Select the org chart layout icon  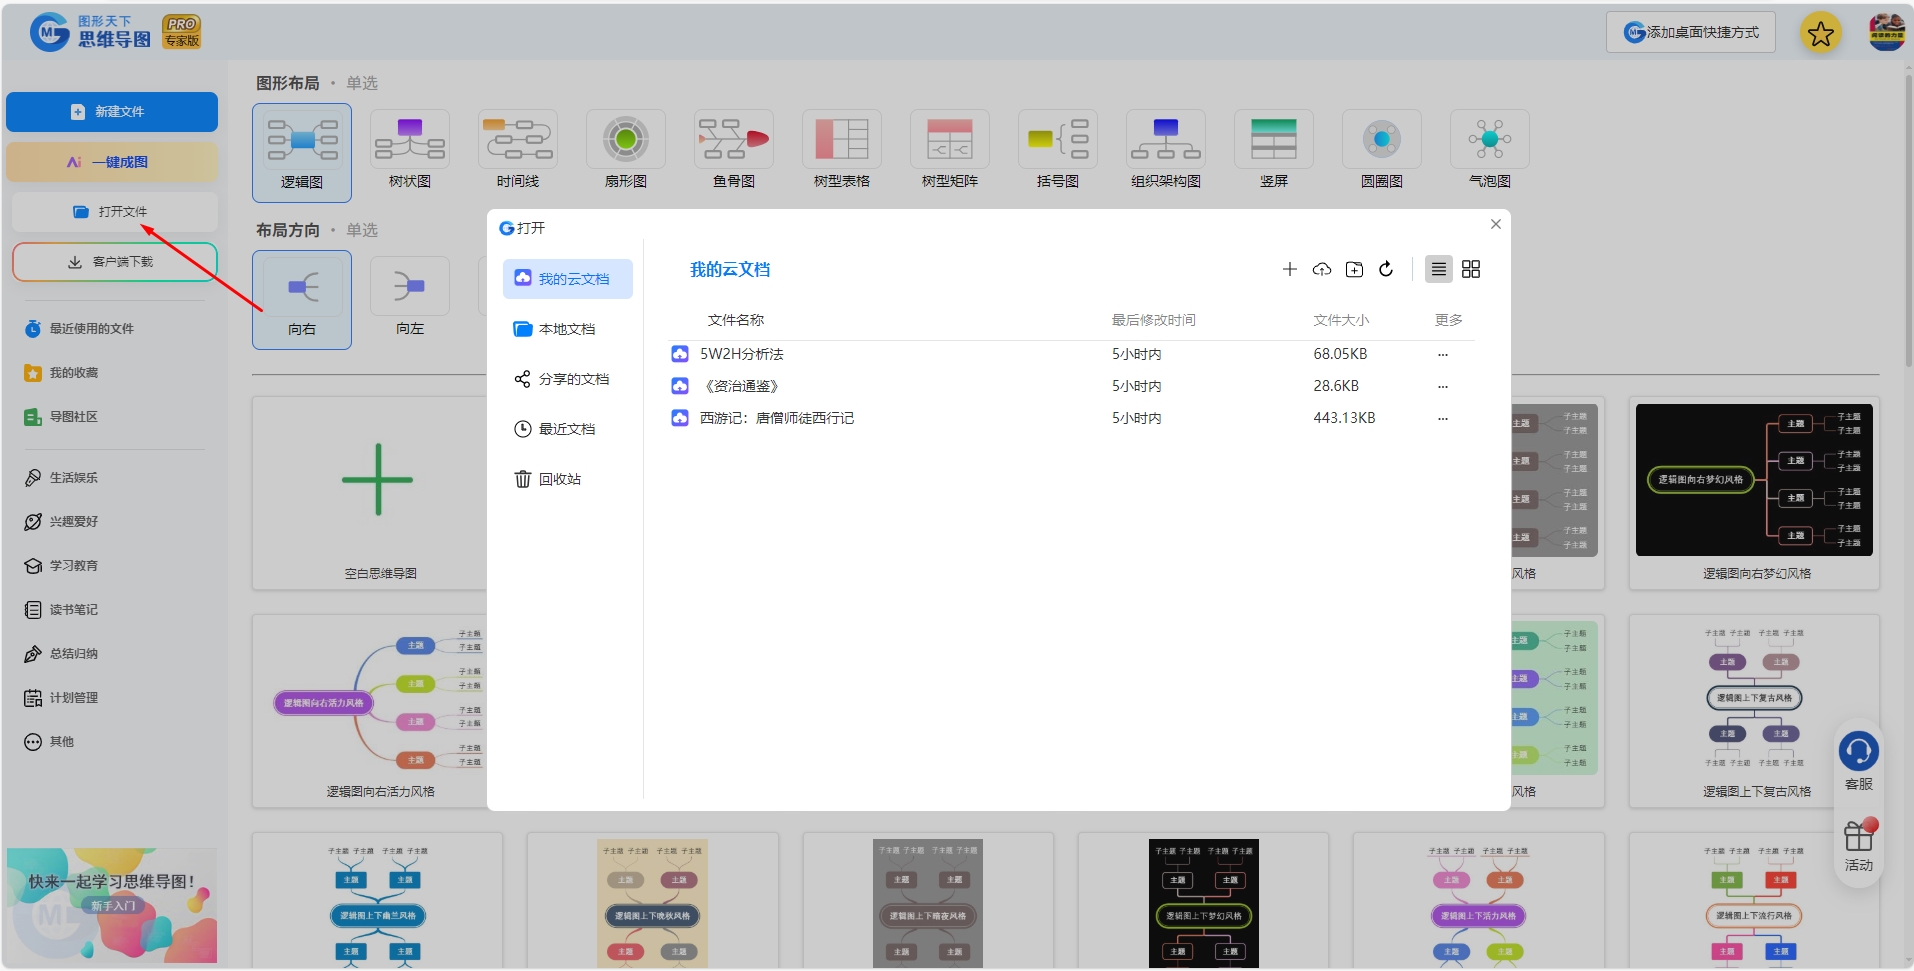coord(1166,140)
